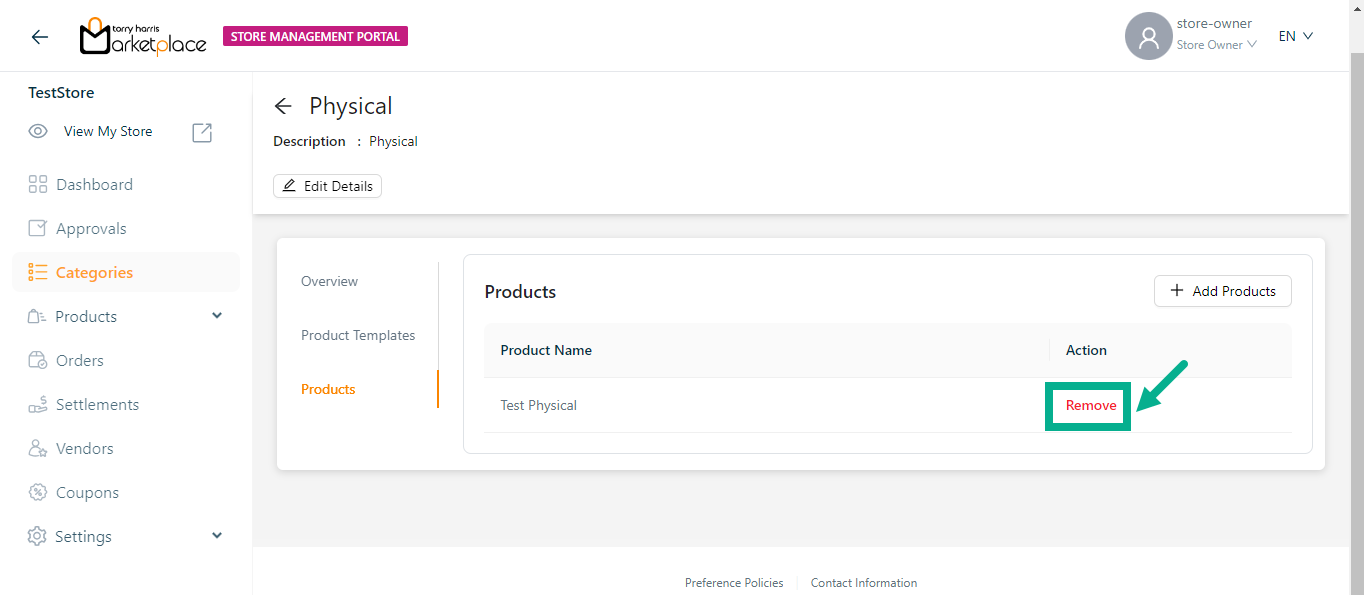Go back using arrow beside Physical title
This screenshot has width=1364, height=595.
283,106
